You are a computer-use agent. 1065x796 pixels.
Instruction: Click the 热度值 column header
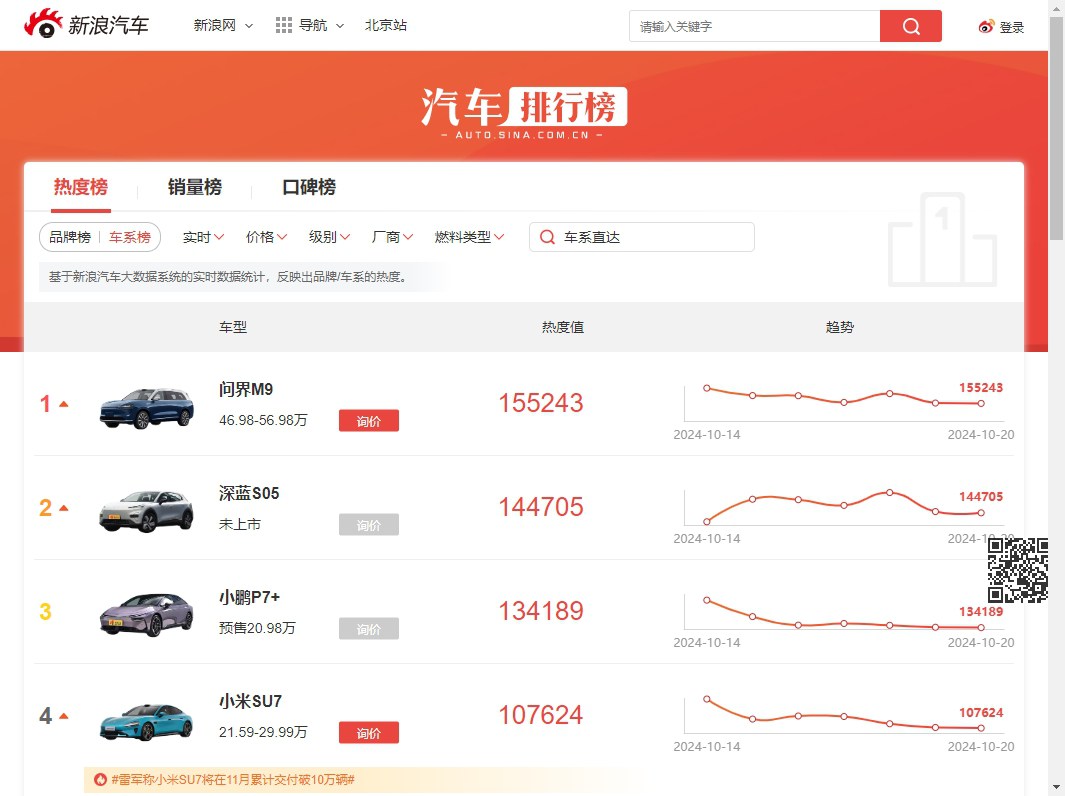(x=562, y=327)
